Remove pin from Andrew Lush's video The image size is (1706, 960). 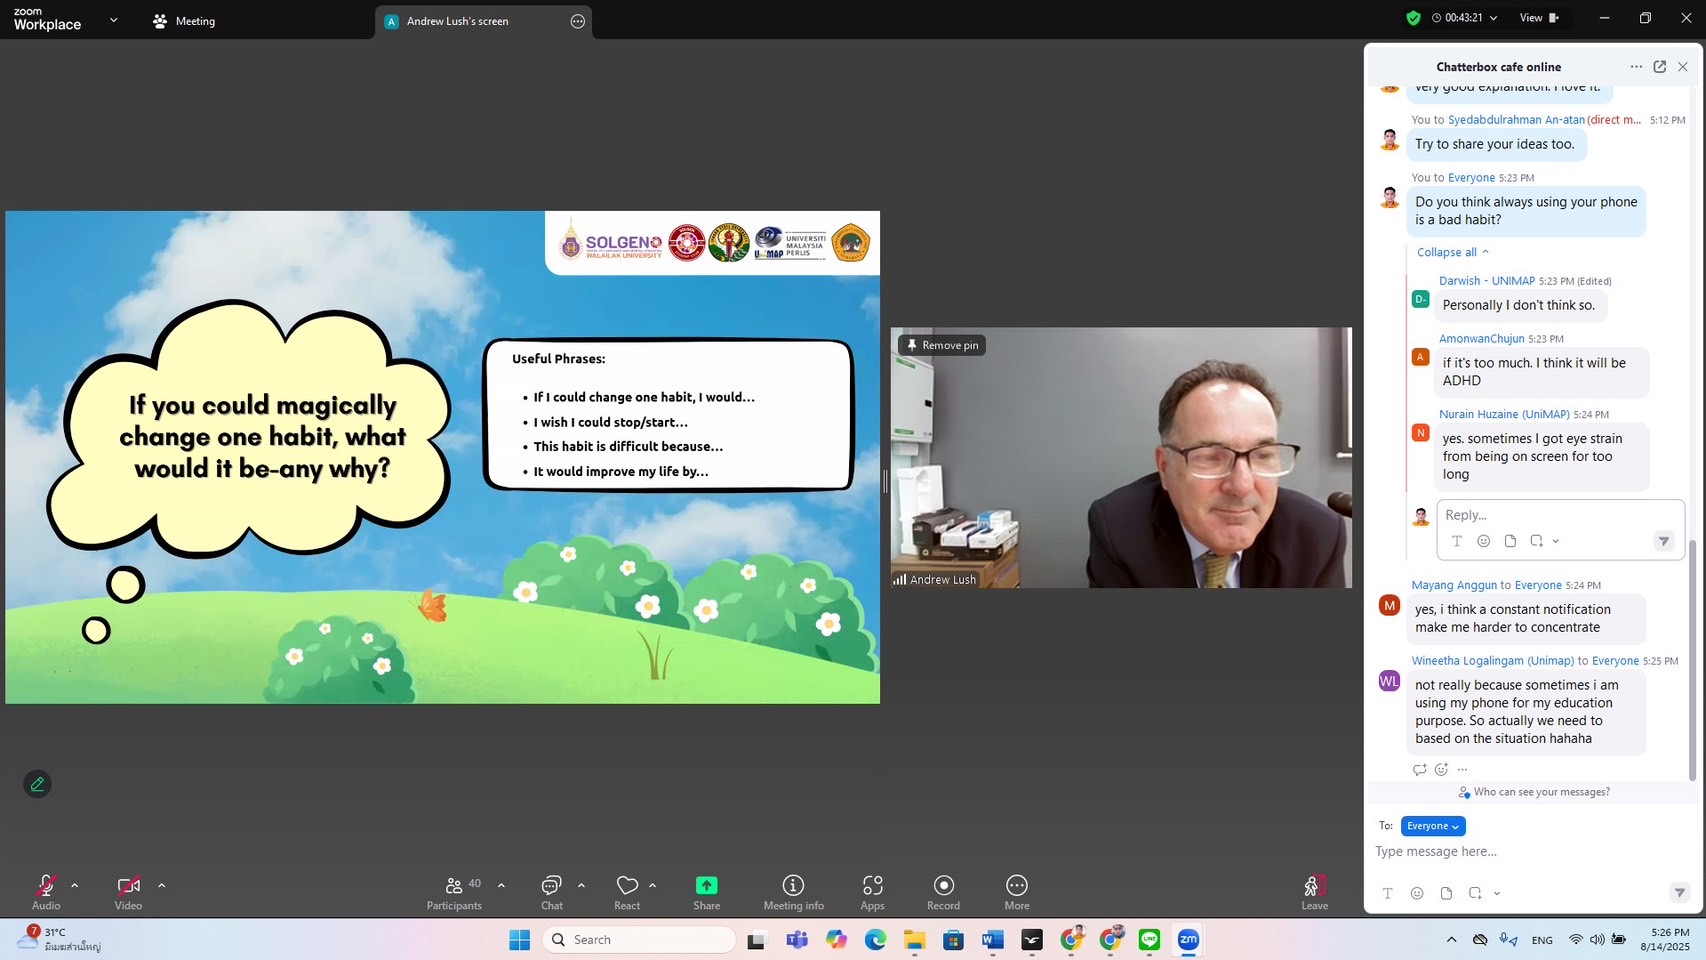941,345
